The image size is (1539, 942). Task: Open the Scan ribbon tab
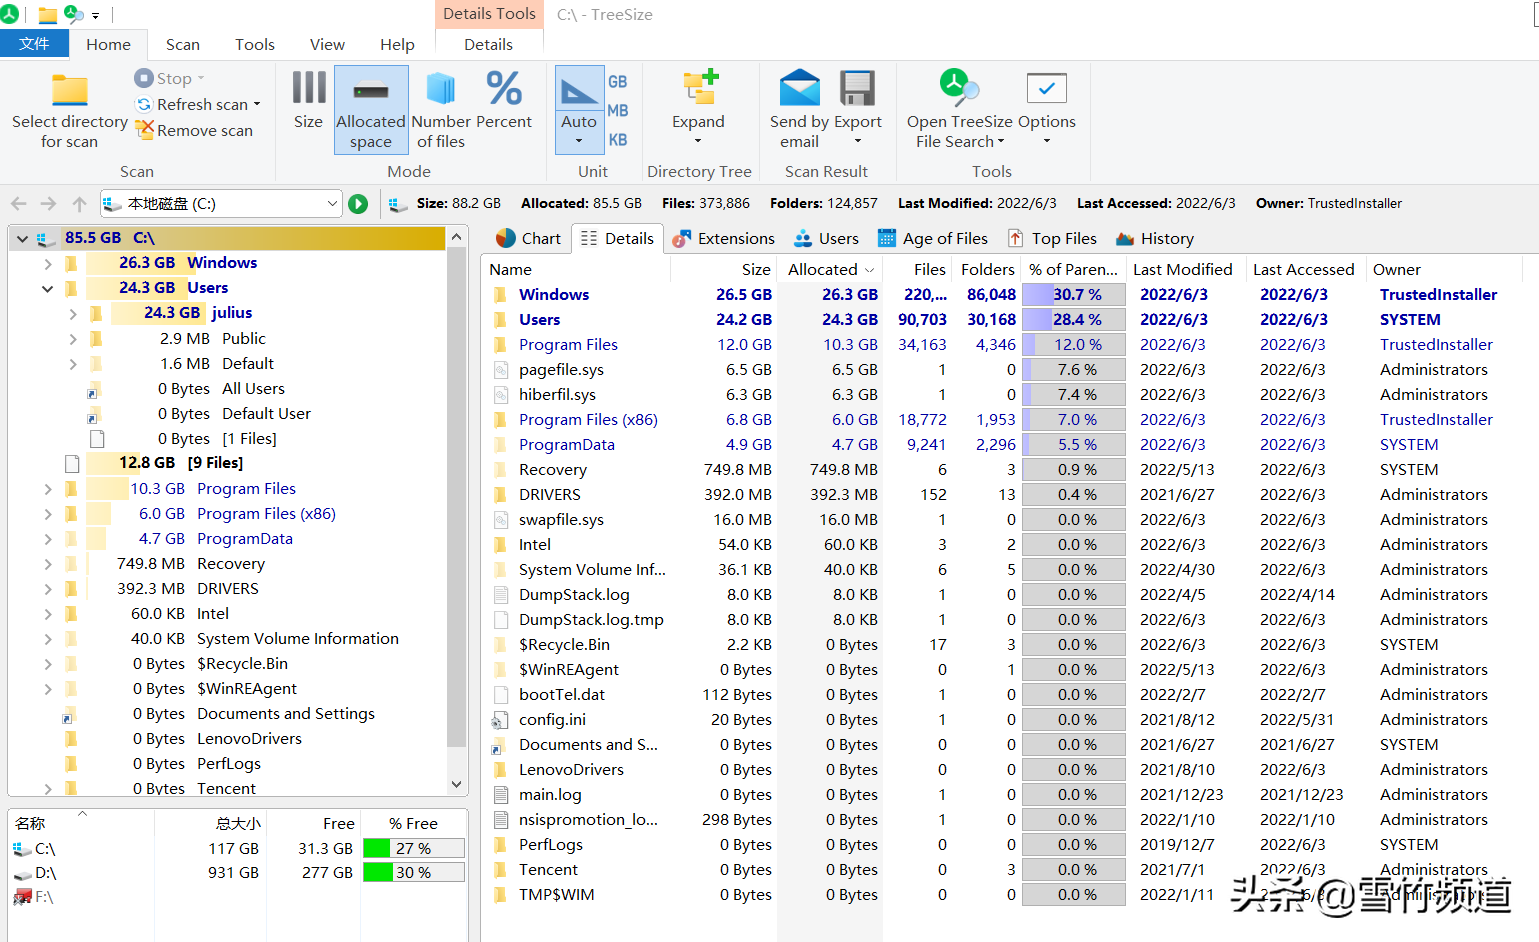point(183,45)
